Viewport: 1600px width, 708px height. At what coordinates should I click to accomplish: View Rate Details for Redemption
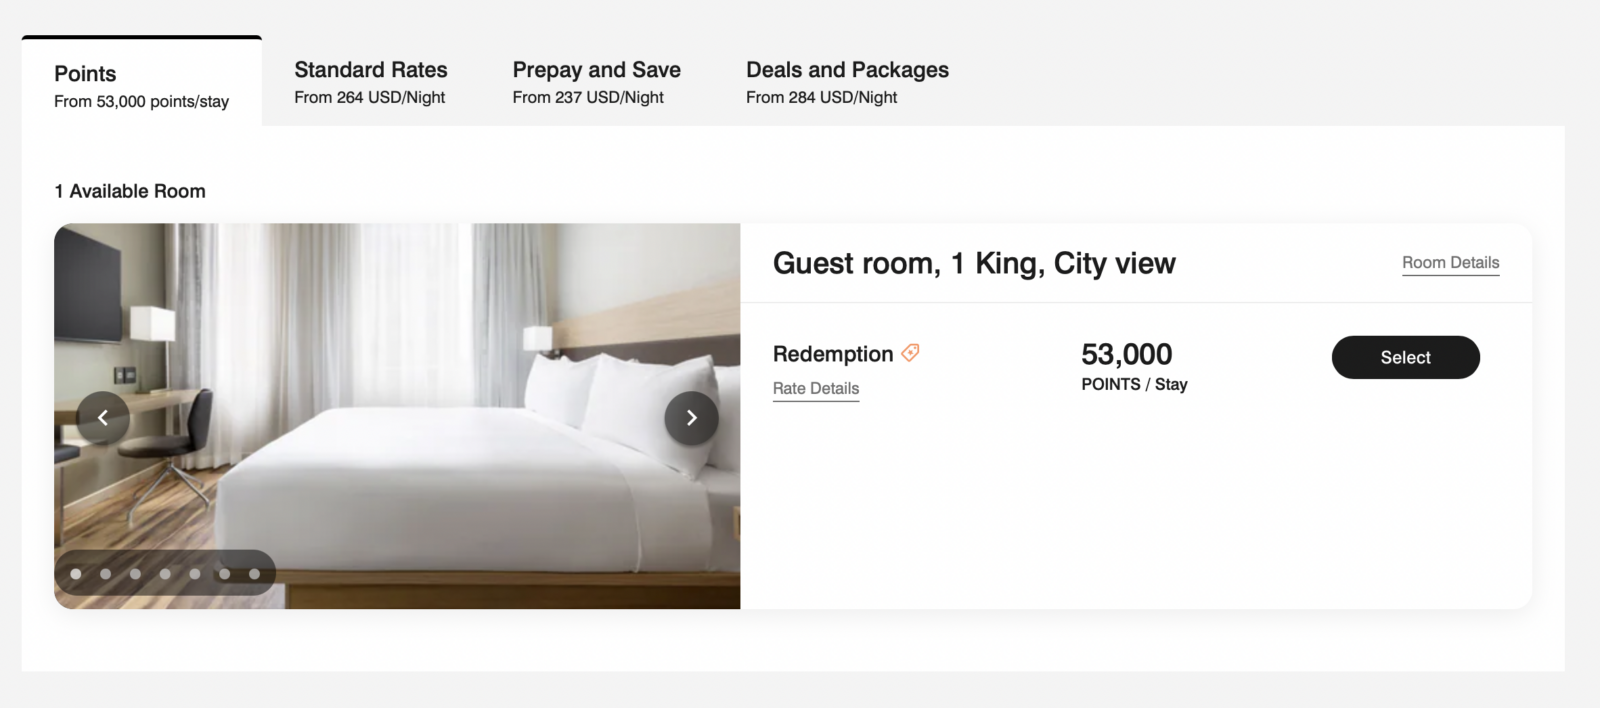pos(816,389)
